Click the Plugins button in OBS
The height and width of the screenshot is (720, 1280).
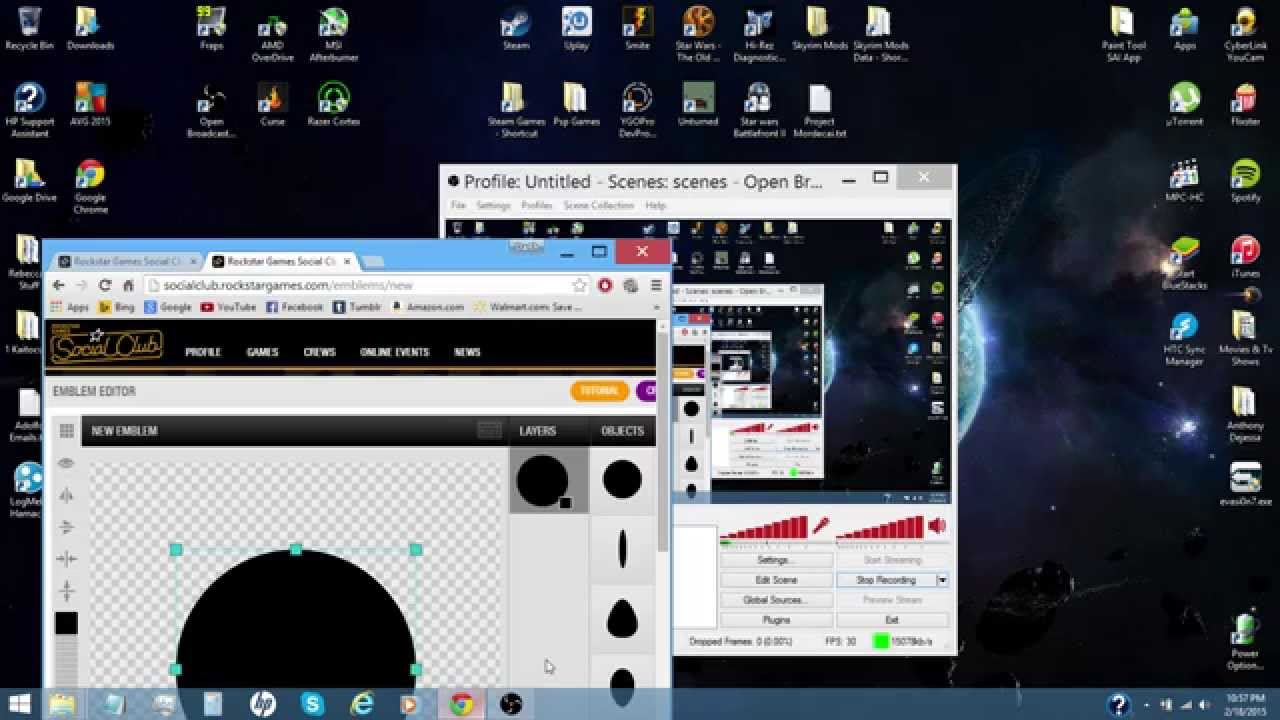[776, 620]
